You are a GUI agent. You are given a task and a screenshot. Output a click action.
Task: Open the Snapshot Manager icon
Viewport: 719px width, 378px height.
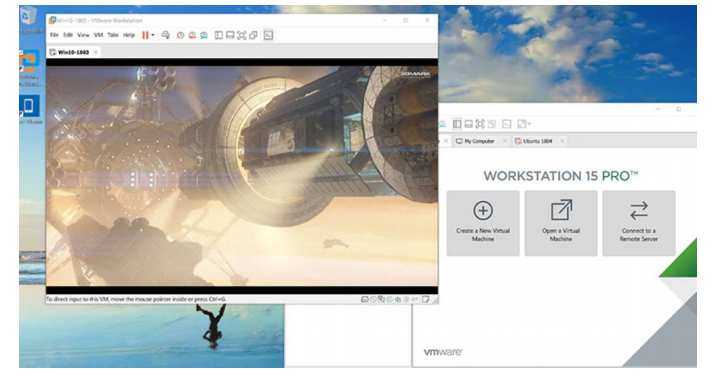click(x=204, y=35)
